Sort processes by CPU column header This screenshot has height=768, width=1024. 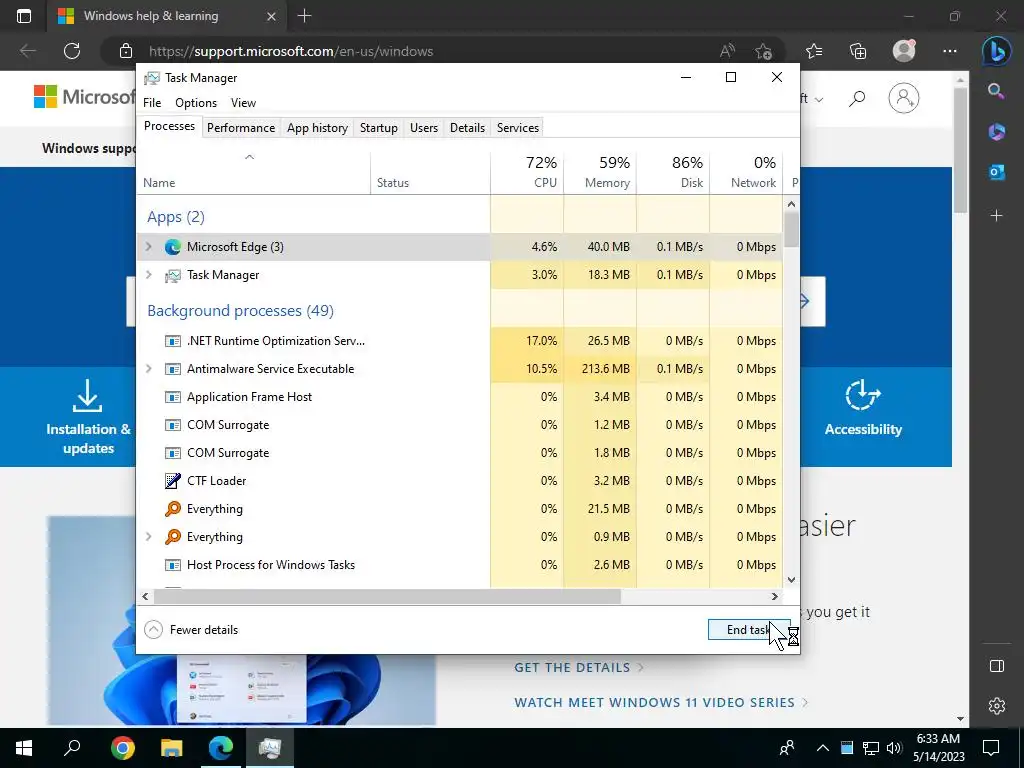point(527,172)
